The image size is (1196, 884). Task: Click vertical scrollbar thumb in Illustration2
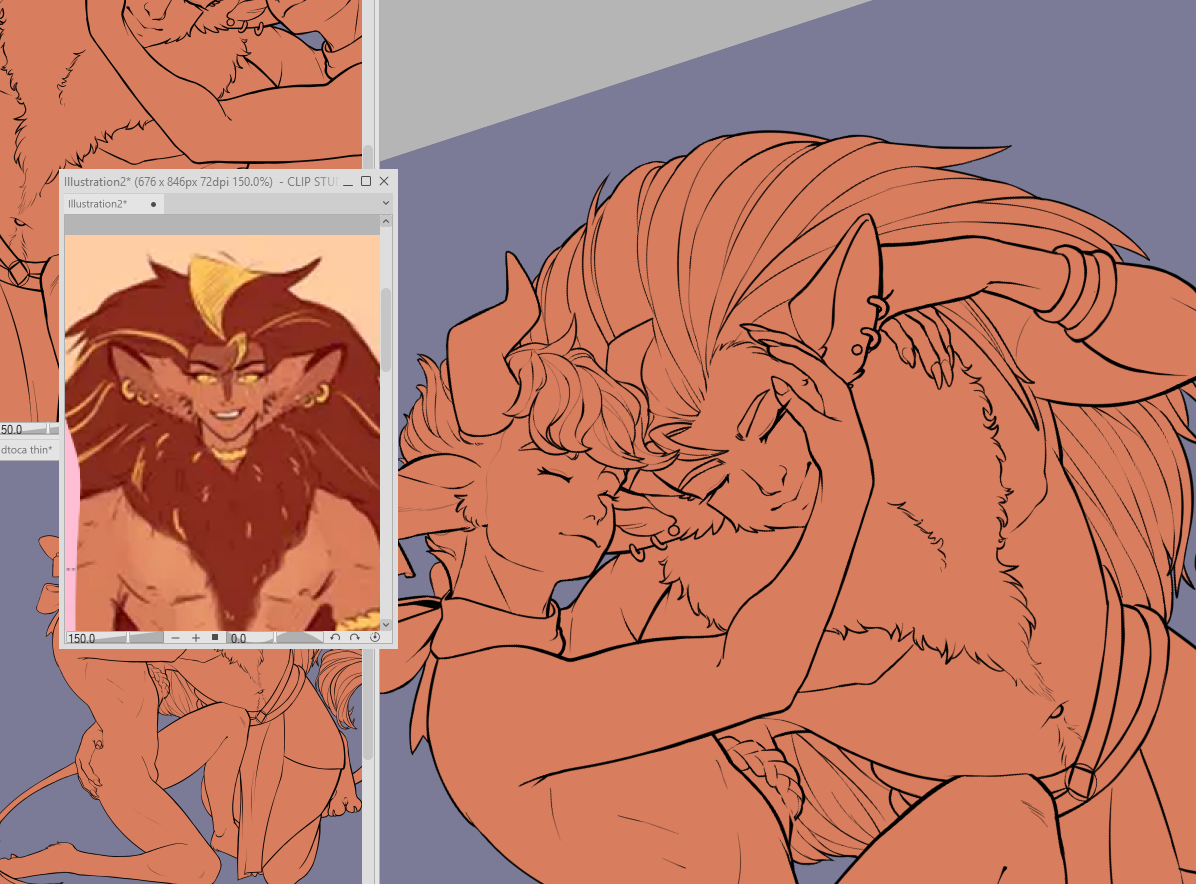[386, 329]
